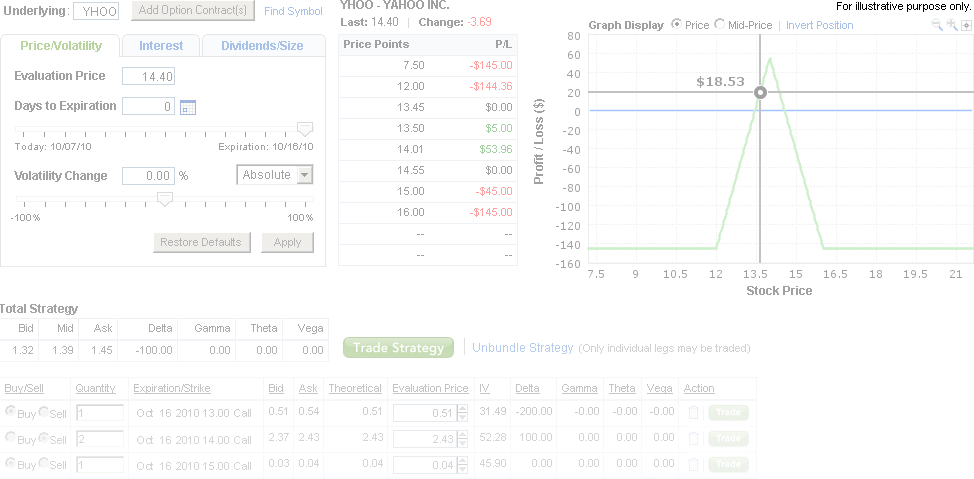Follow the Find Symbol link

click(293, 12)
